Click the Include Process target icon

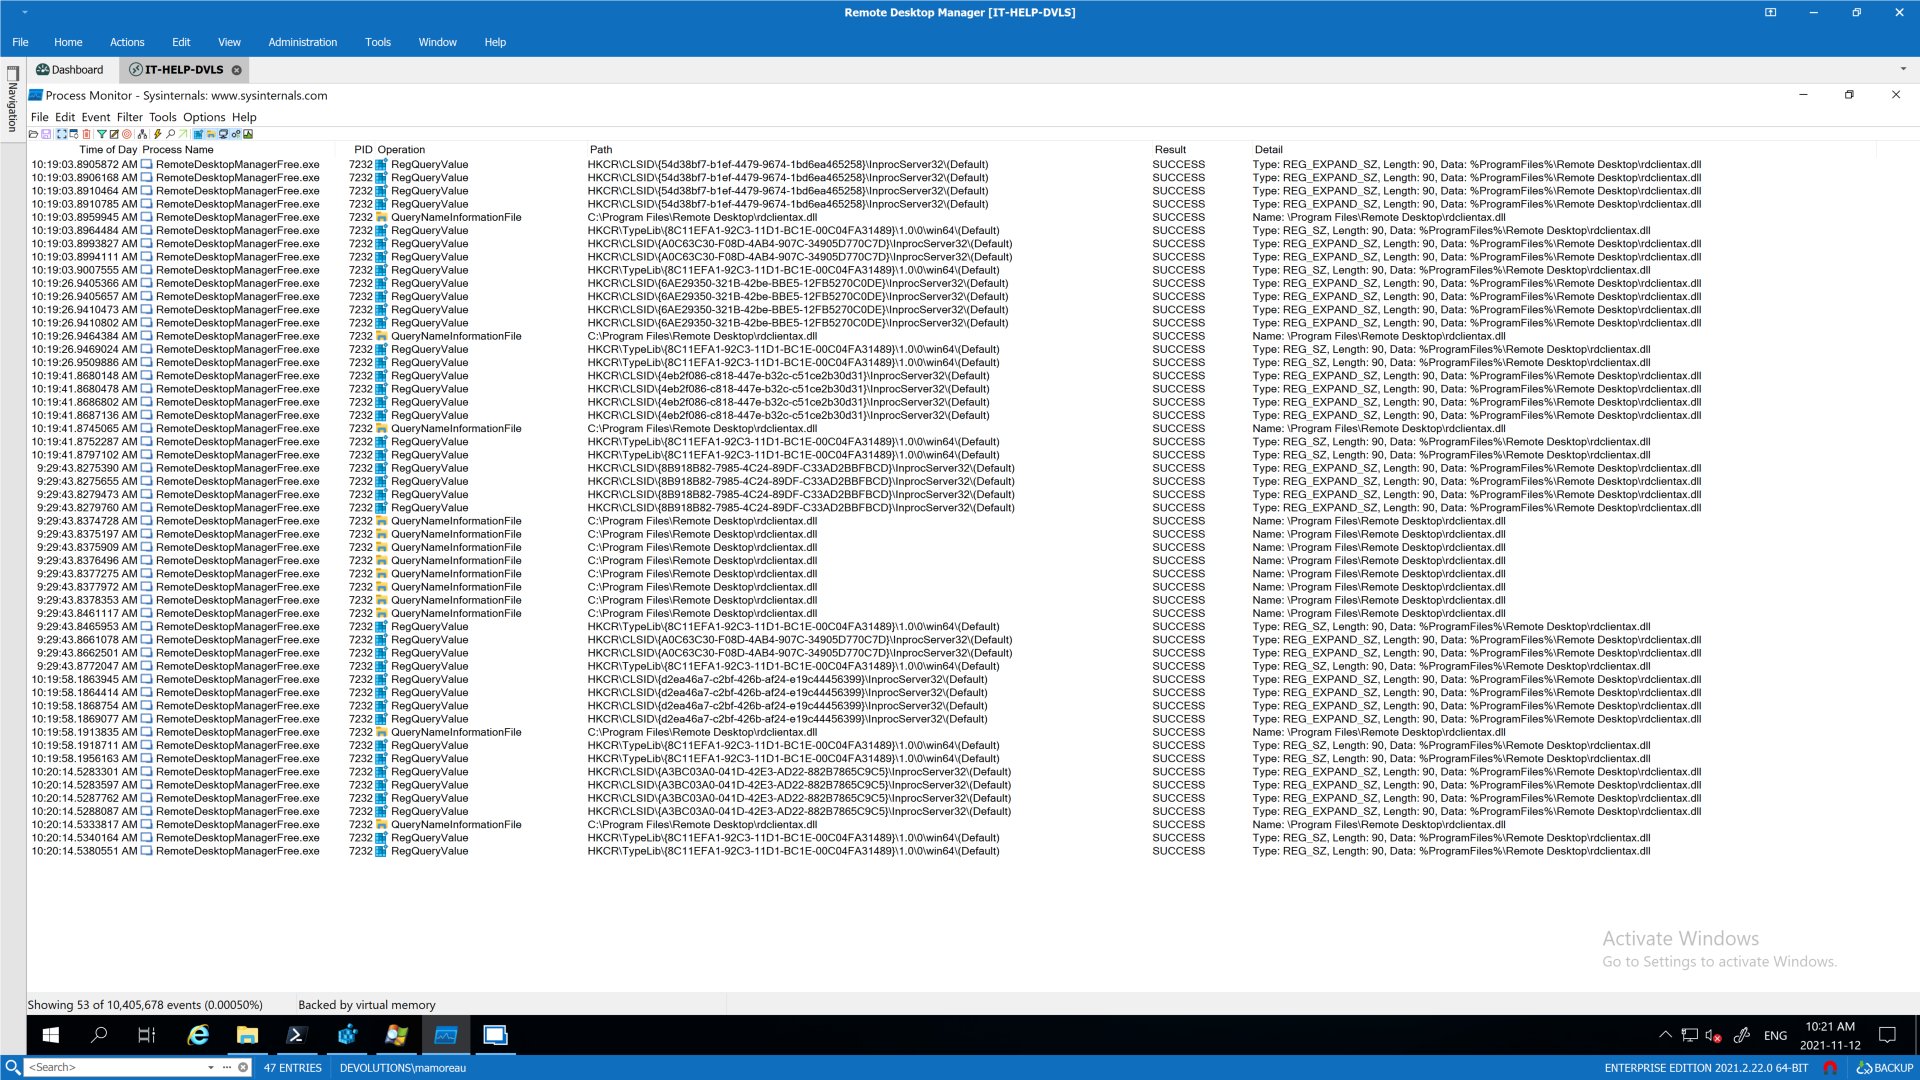pos(127,134)
